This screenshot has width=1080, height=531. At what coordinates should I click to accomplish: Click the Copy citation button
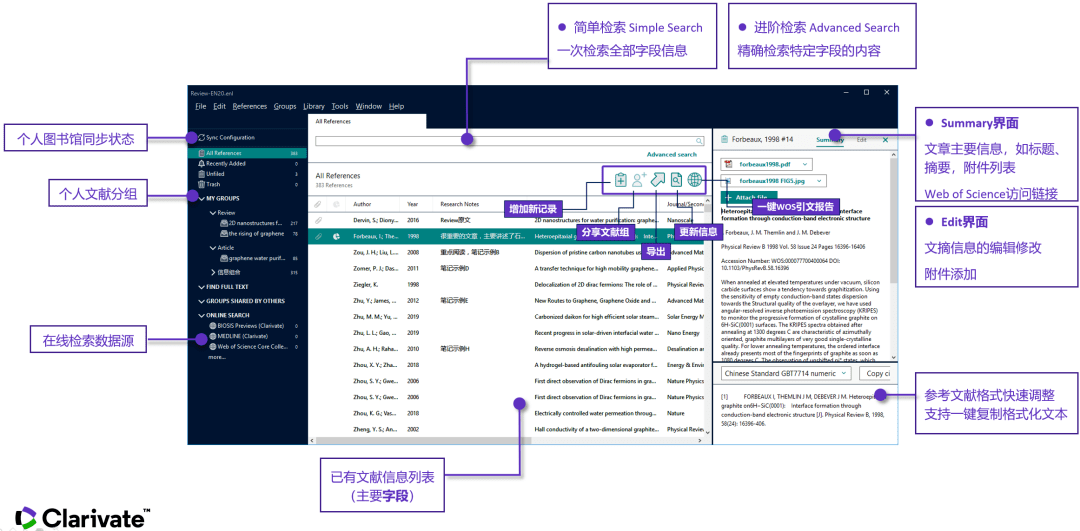(875, 373)
